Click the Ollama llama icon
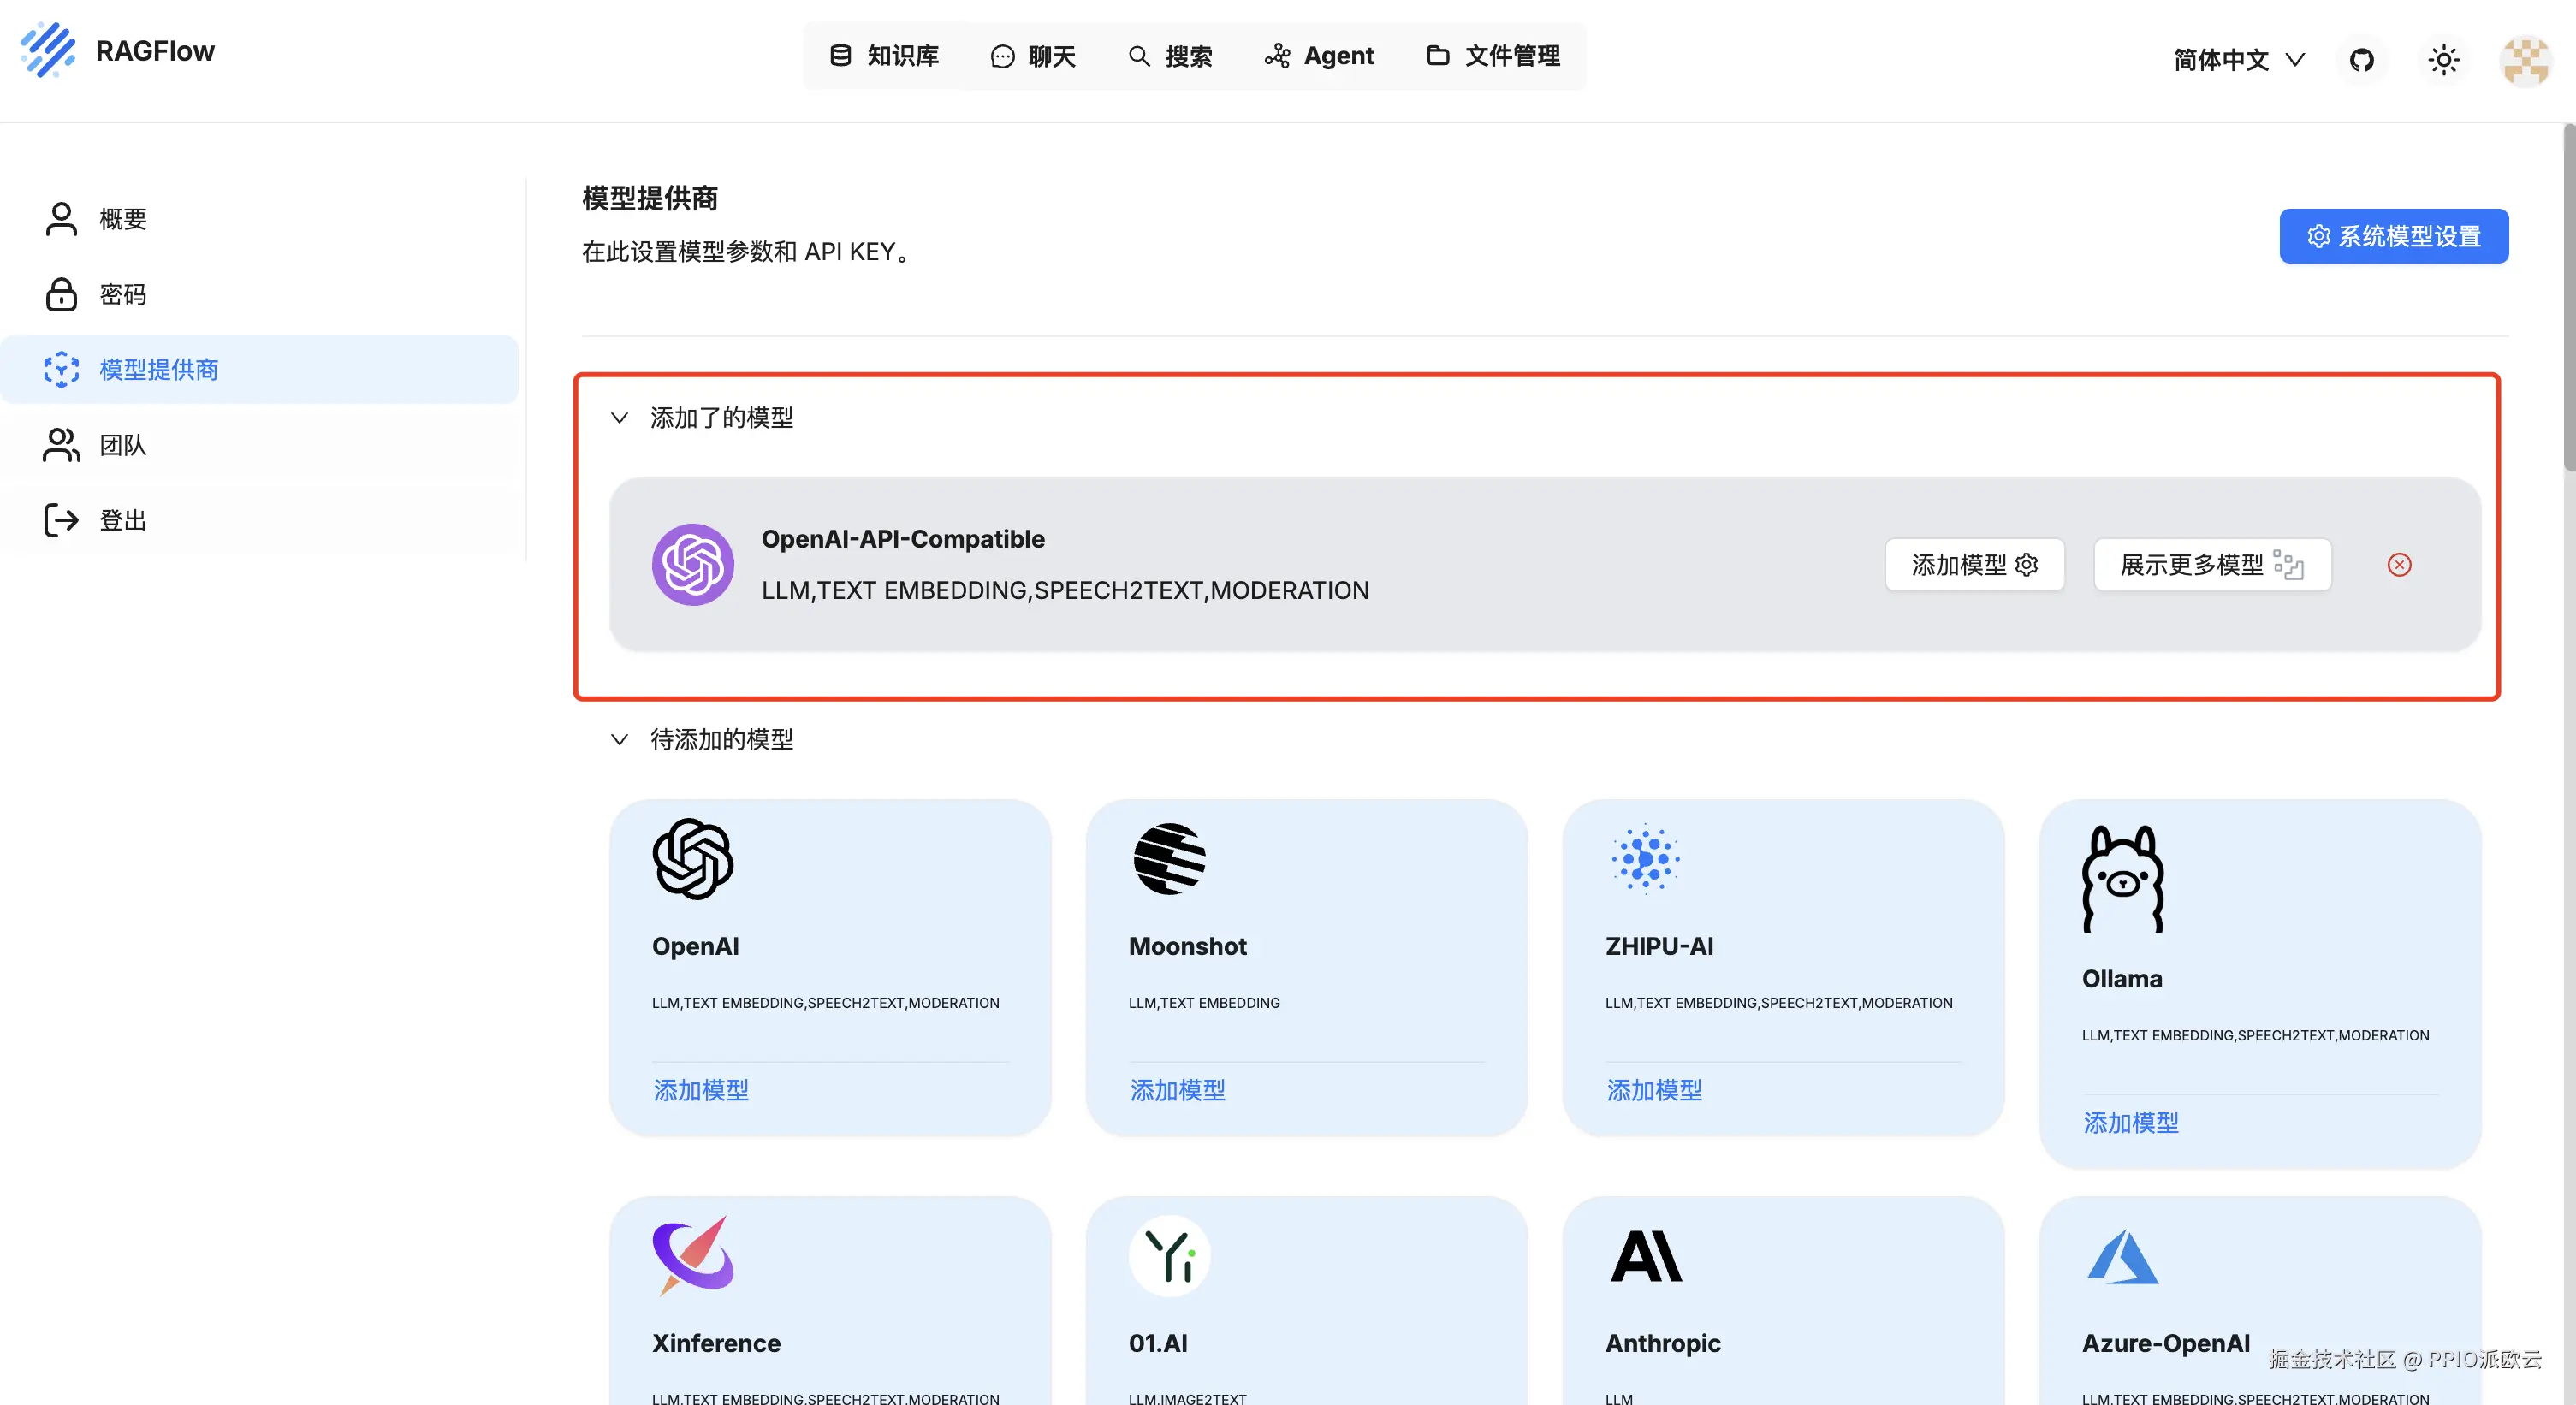 click(x=2122, y=878)
